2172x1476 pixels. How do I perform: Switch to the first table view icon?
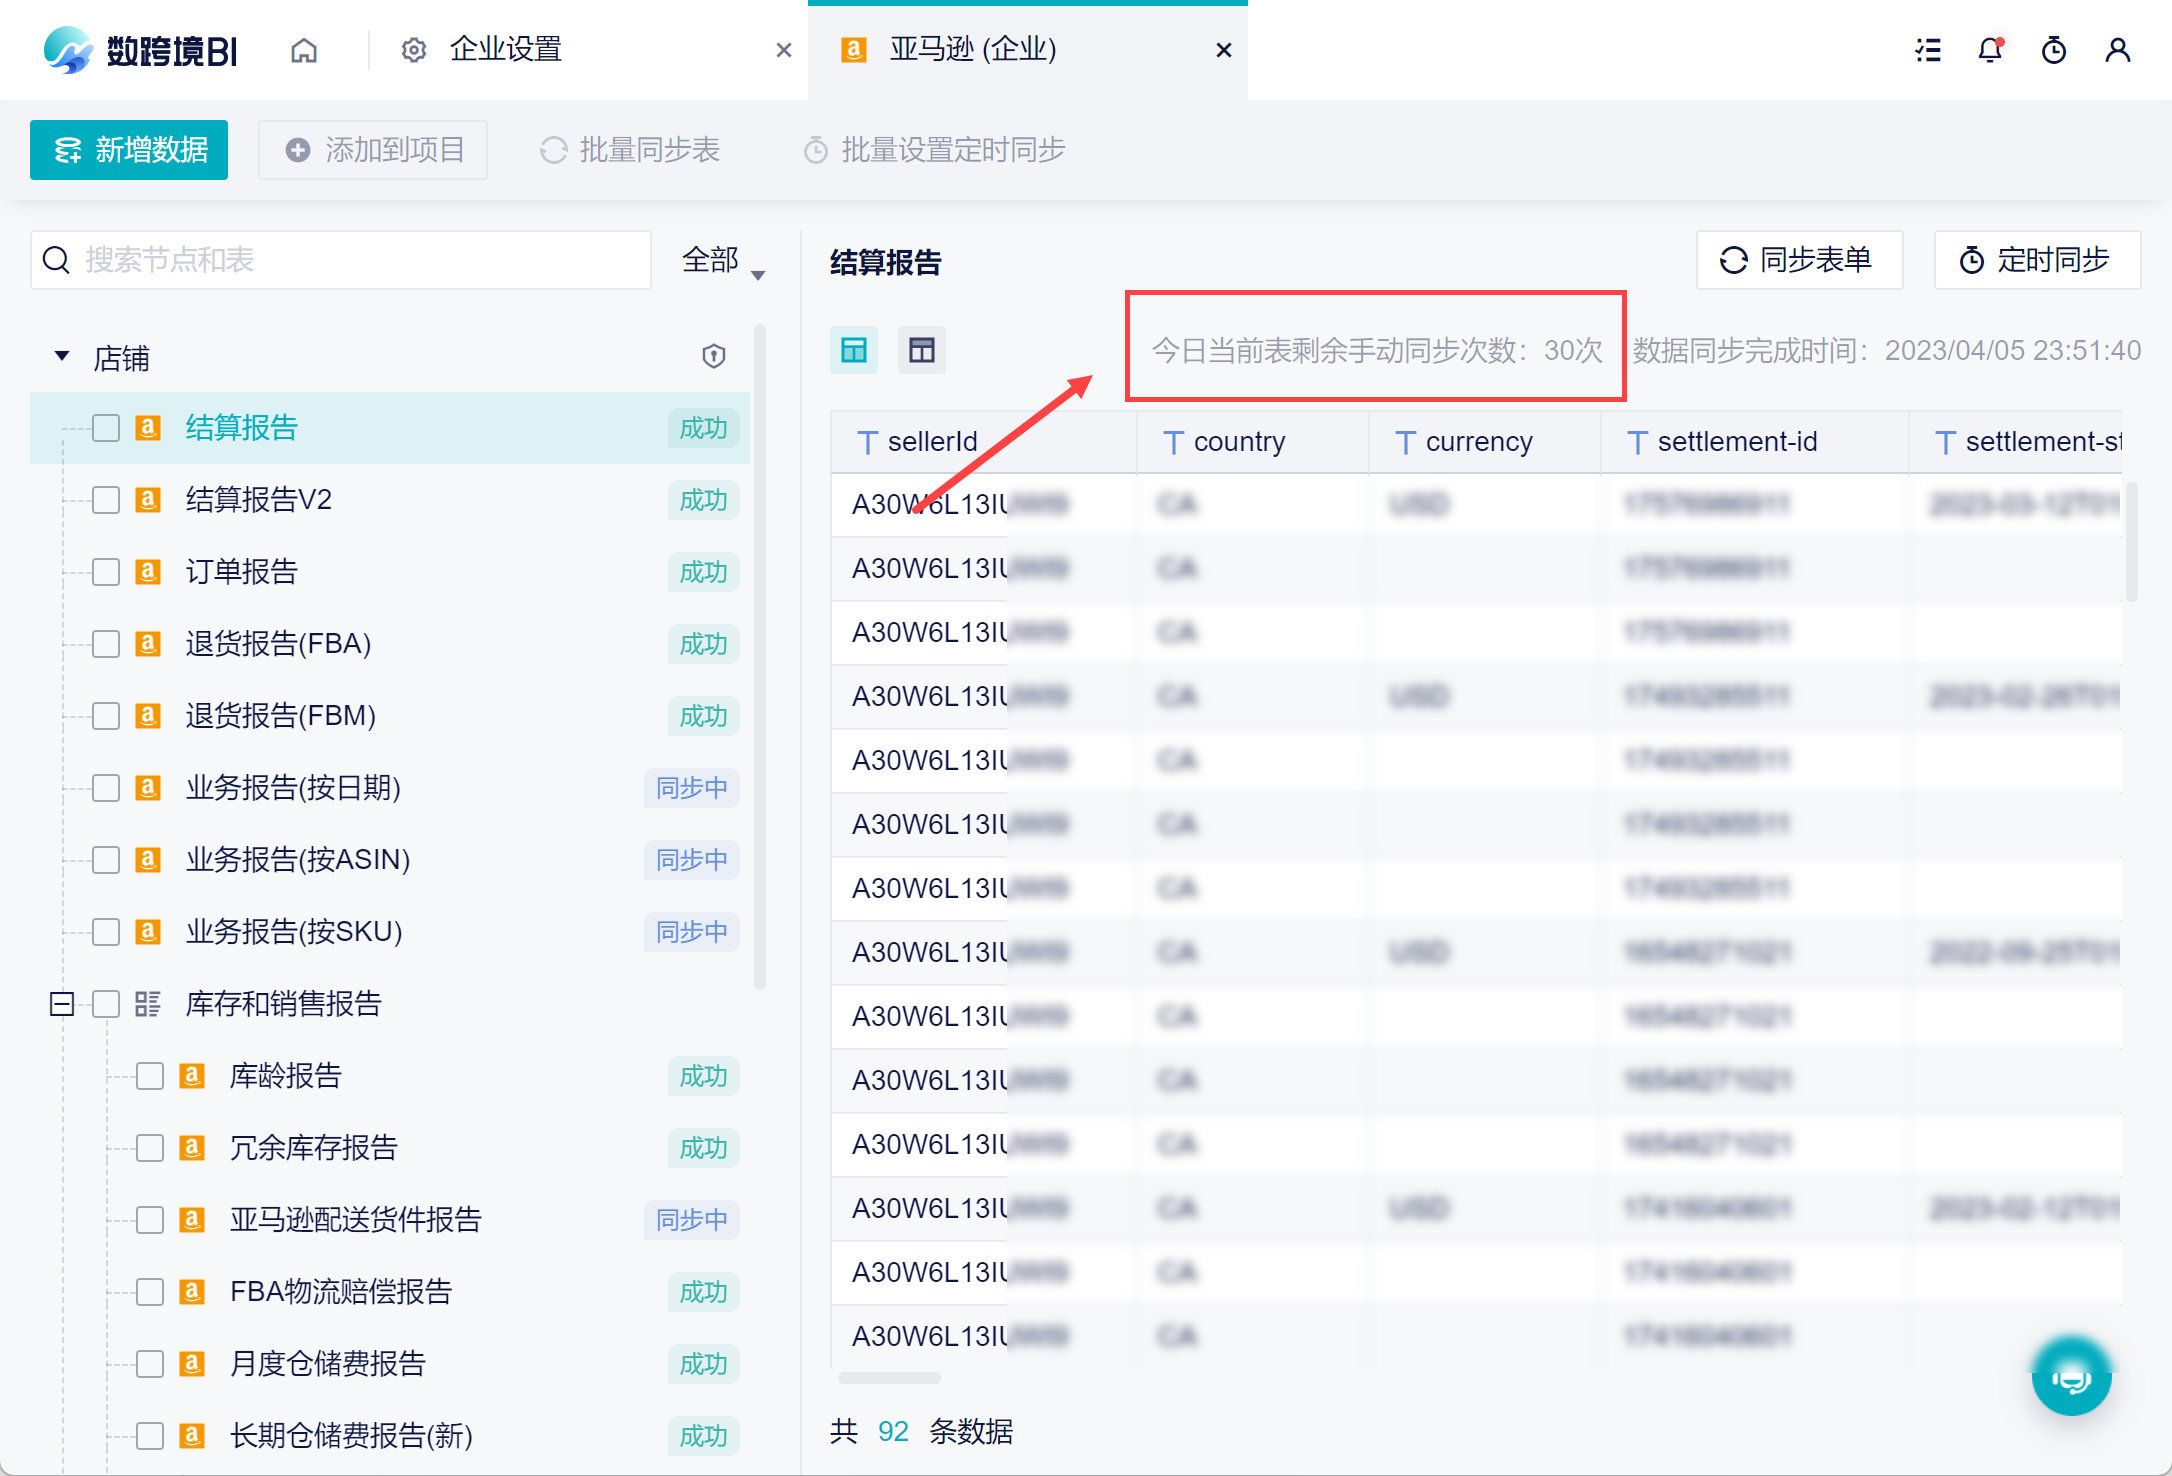[854, 350]
